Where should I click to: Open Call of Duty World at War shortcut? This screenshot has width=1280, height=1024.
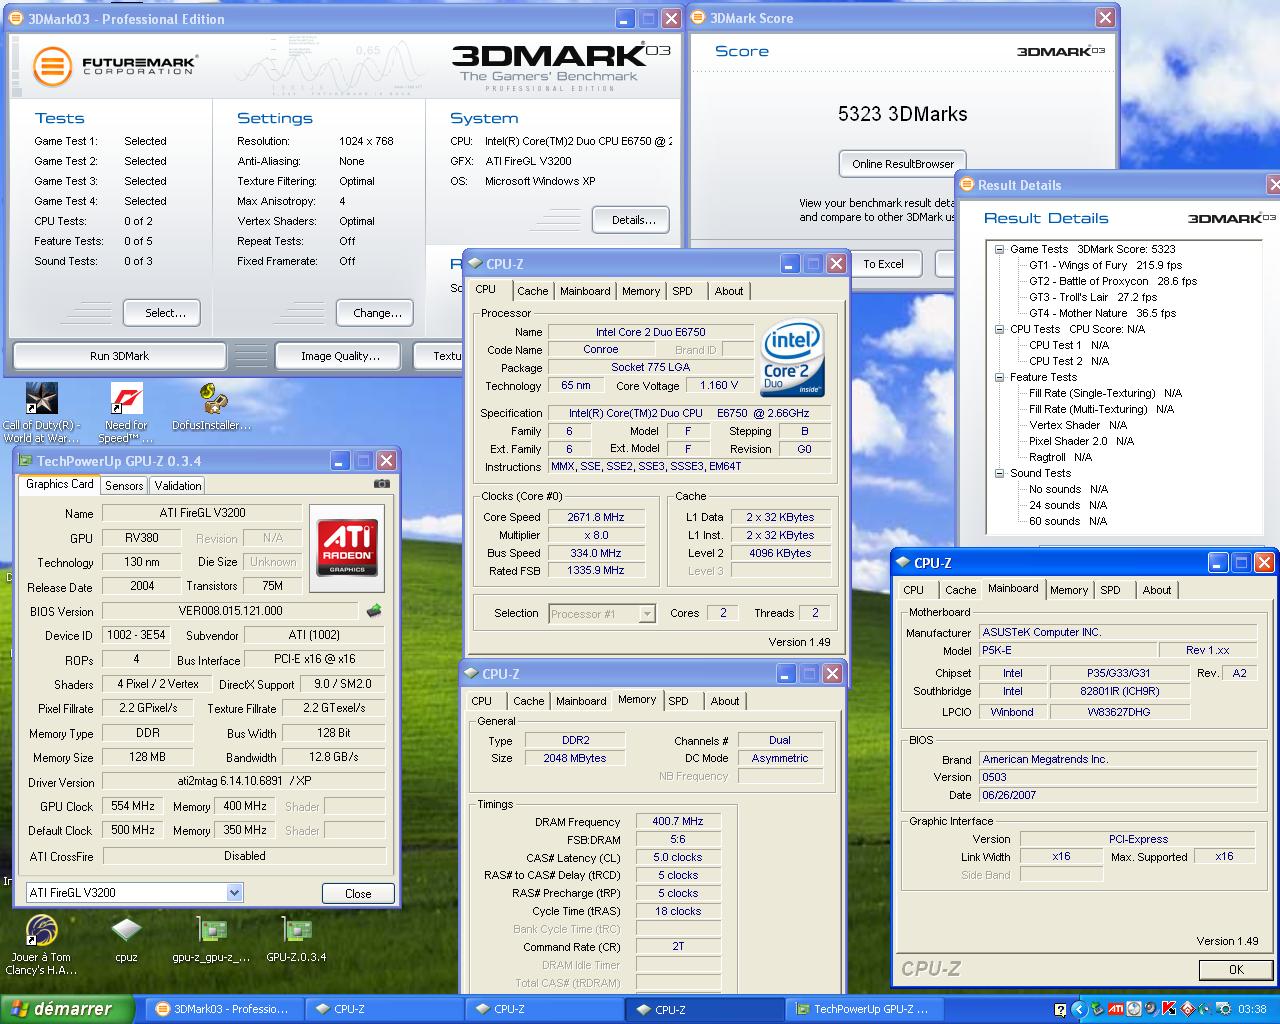click(41, 412)
